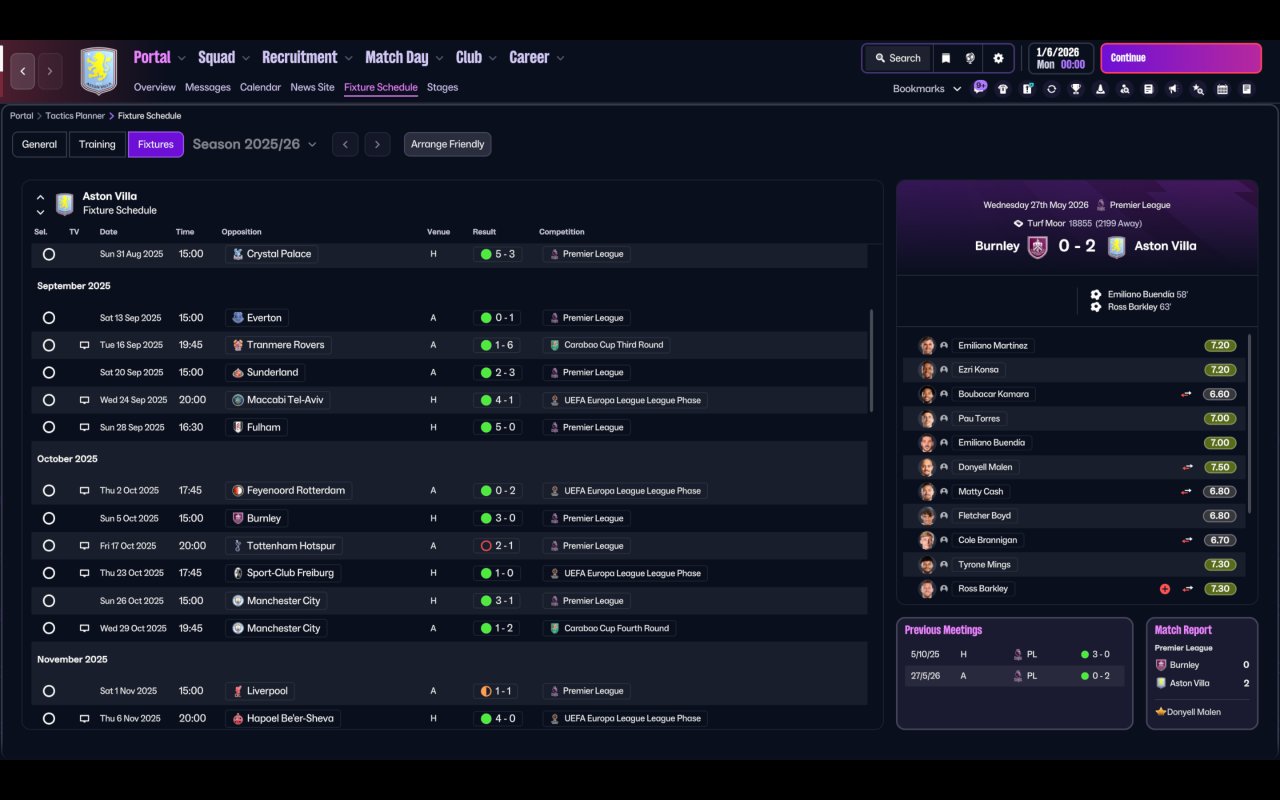Open the bookmark icon beside Search
The height and width of the screenshot is (800, 1280).
click(x=945, y=58)
